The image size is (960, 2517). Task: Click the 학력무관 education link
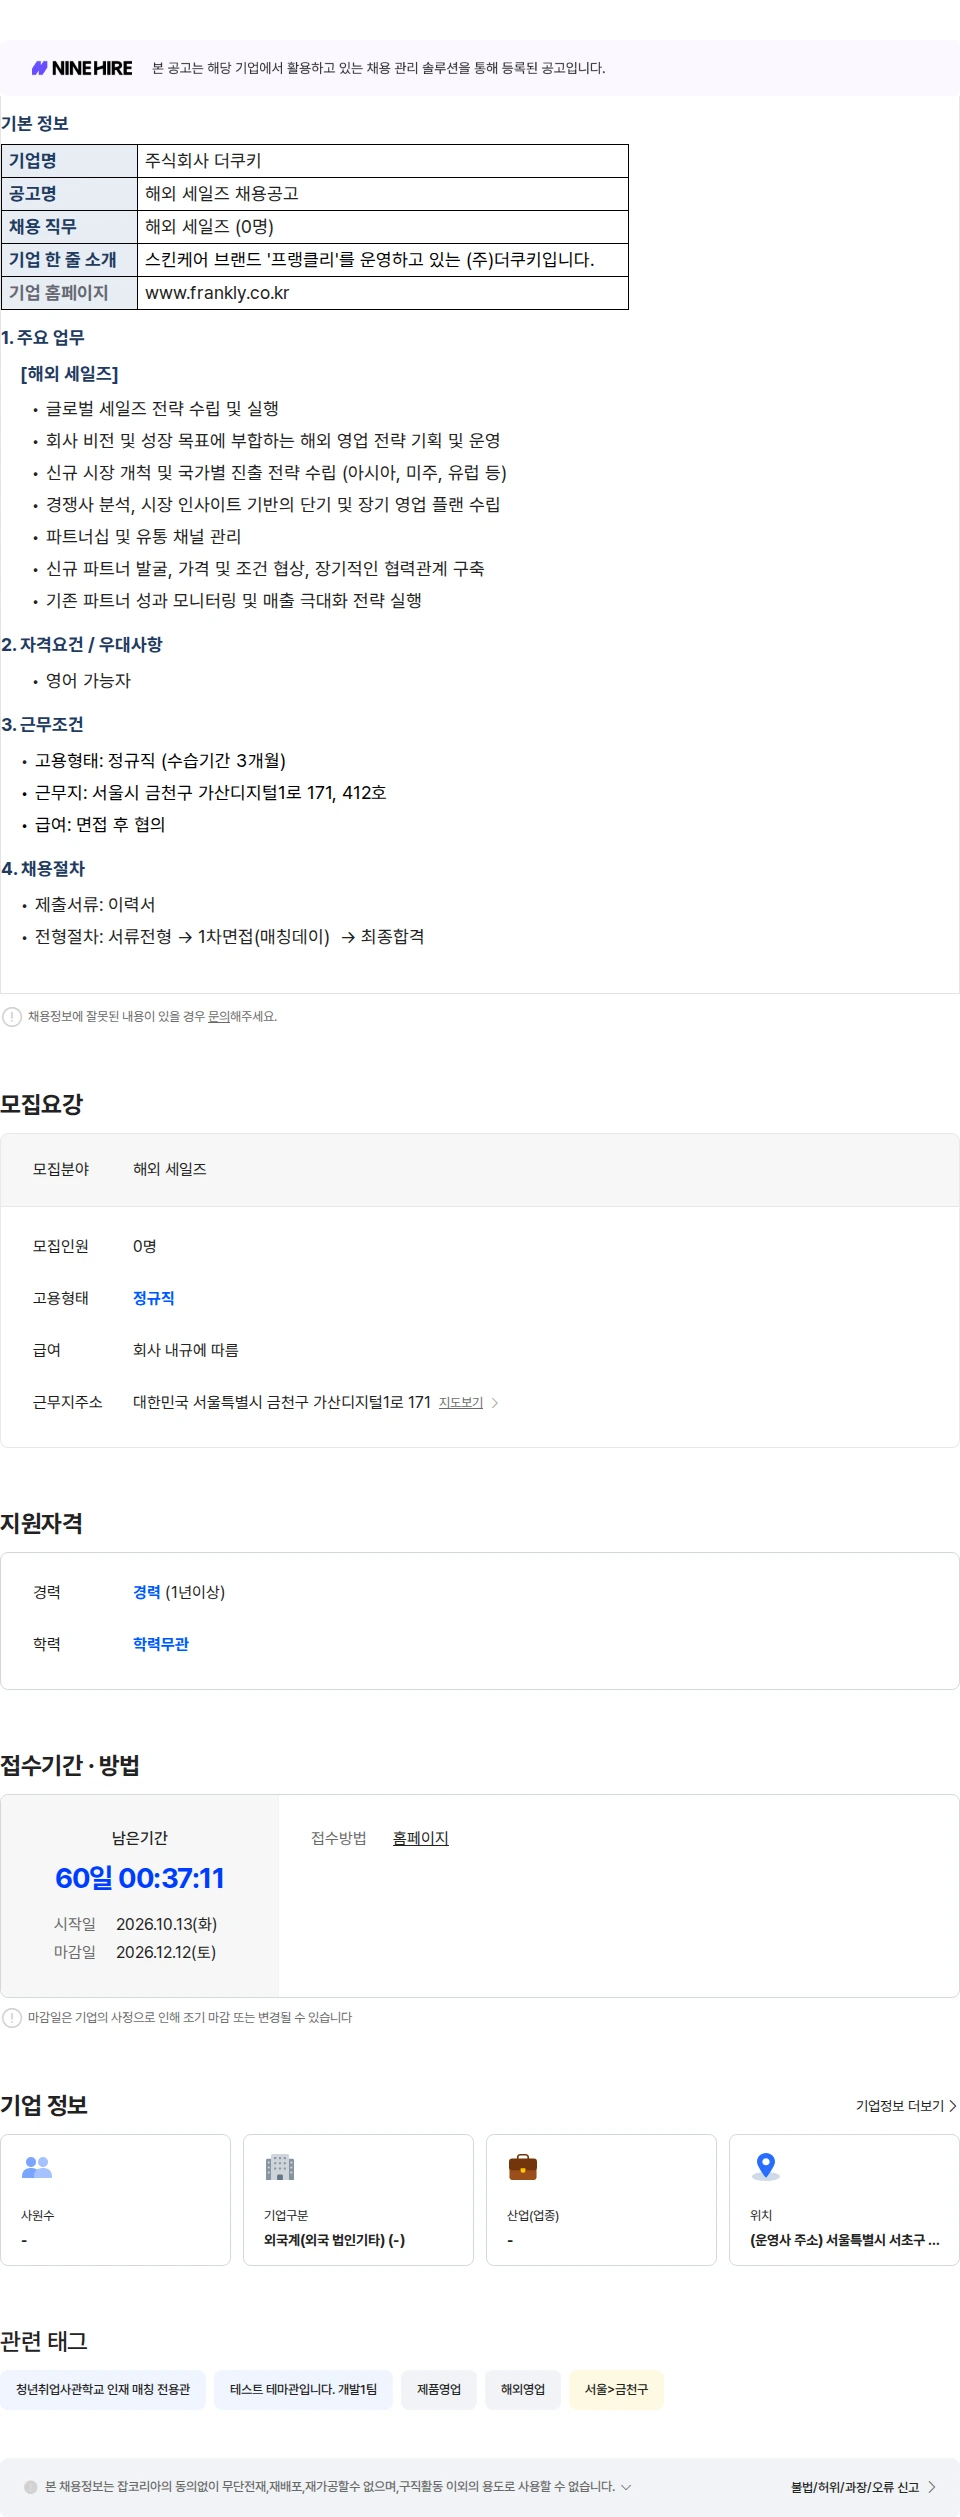point(161,1644)
